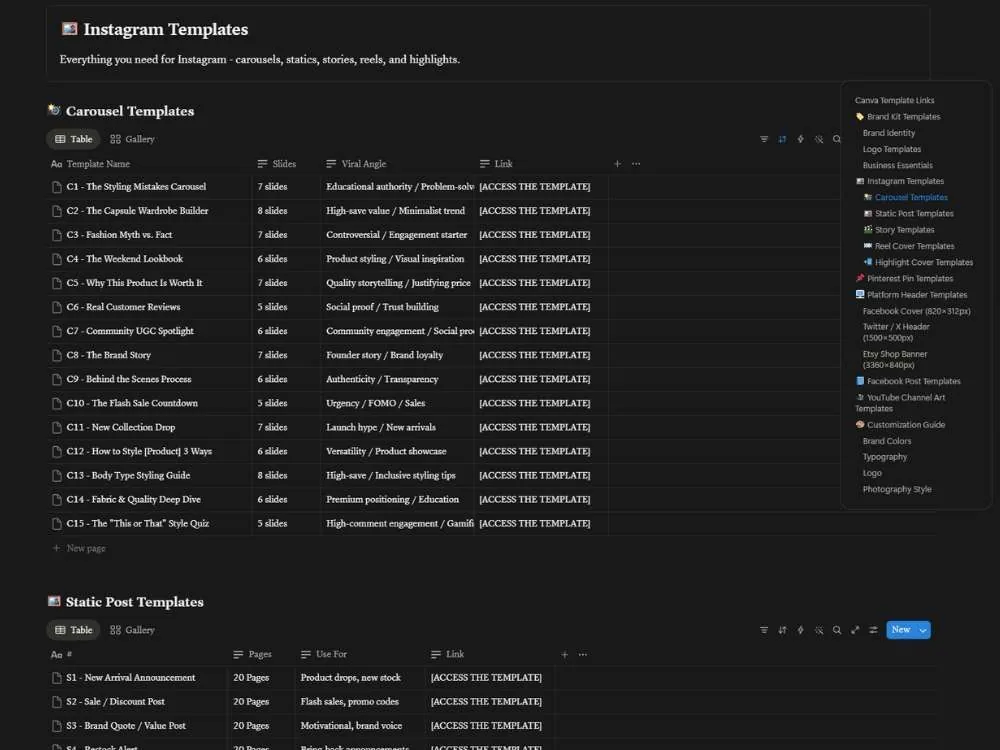
Task: Click the Static Post Templates section heading icon
Action: [x=54, y=601]
